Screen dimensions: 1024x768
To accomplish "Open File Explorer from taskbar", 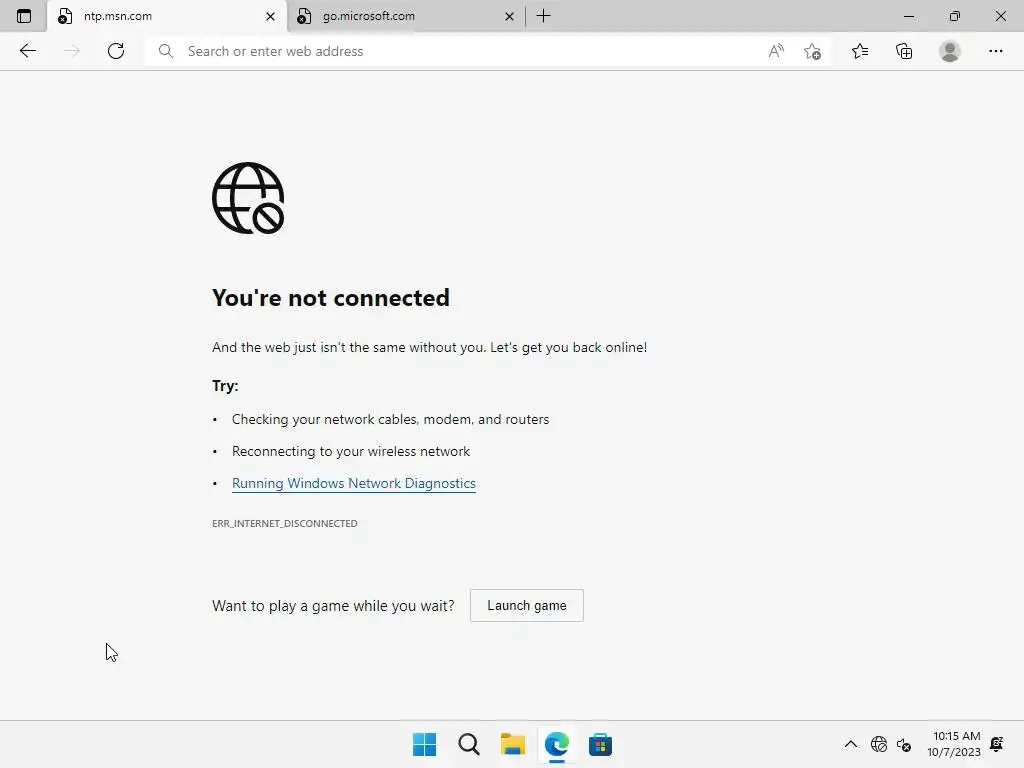I will [513, 744].
